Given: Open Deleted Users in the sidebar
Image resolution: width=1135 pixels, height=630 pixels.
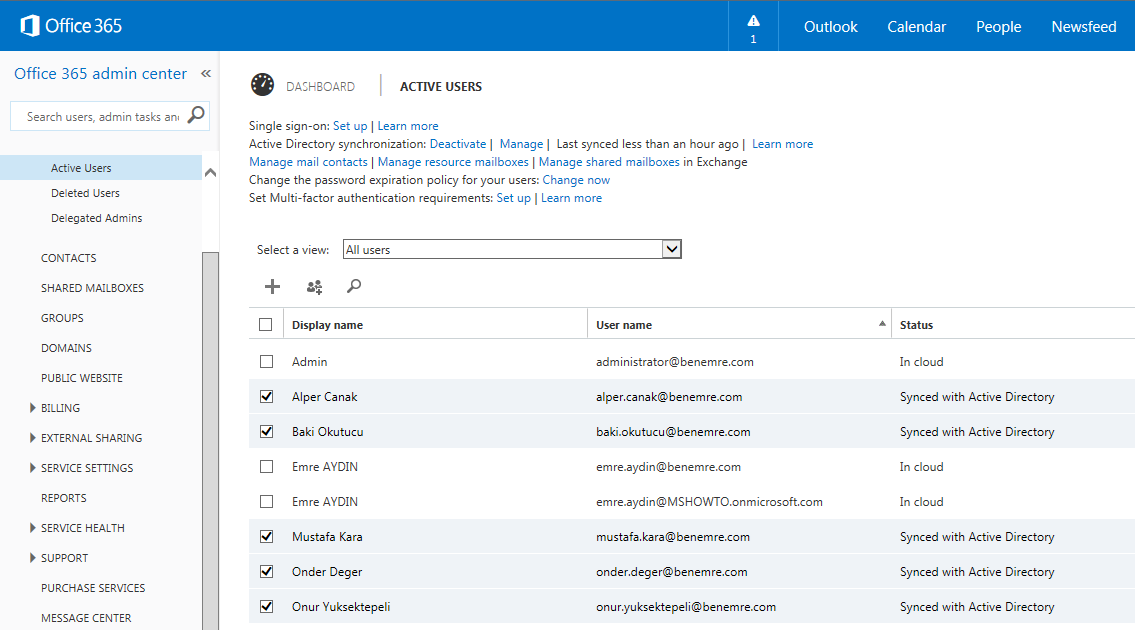Looking at the screenshot, I should pos(85,193).
